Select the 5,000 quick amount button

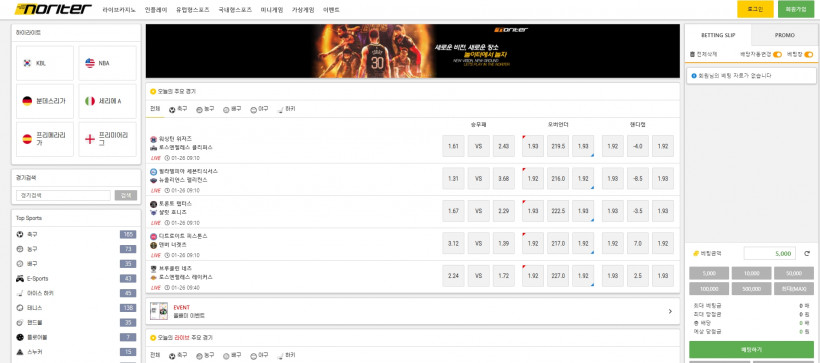click(x=709, y=274)
